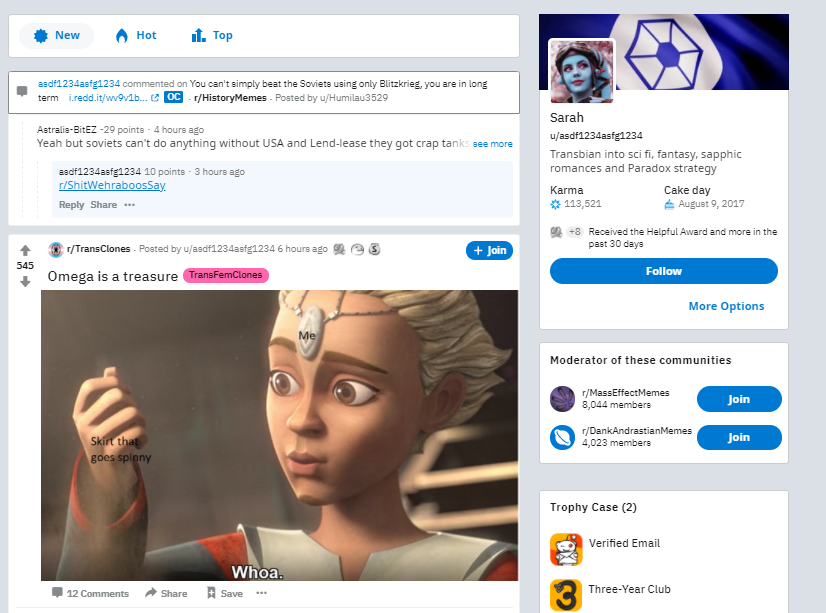
Task: Sort posts by Top
Action: 212,36
